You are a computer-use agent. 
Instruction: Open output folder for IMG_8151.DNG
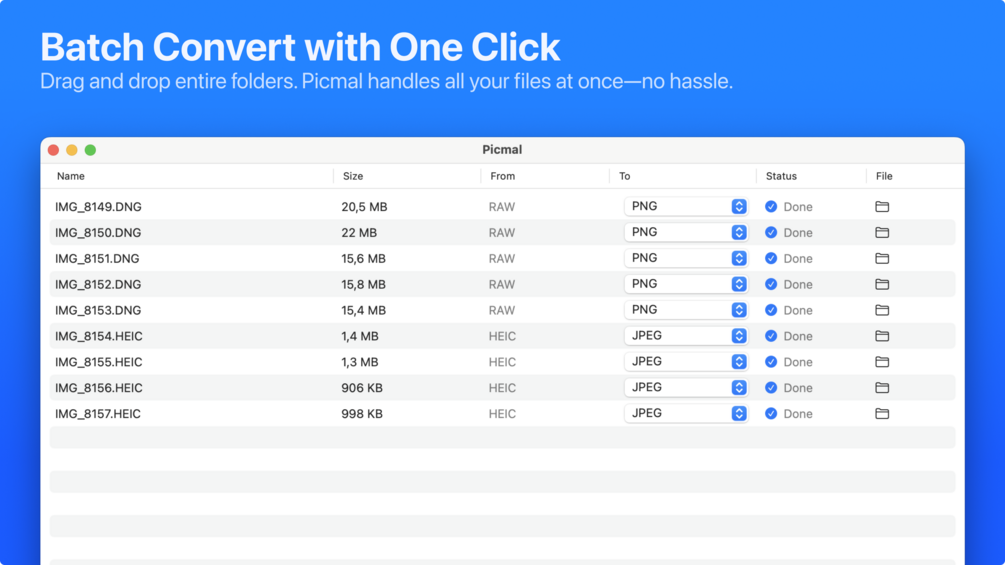pyautogui.click(x=882, y=258)
